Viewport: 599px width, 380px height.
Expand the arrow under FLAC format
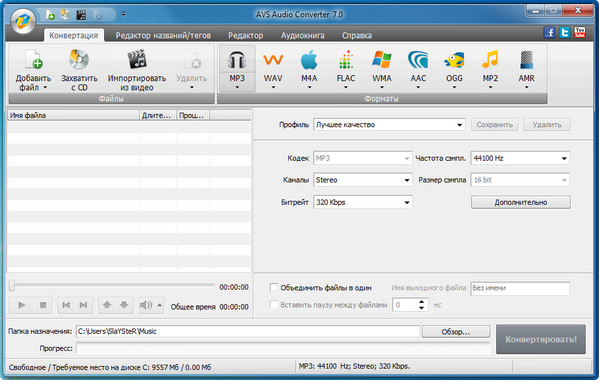tap(346, 87)
